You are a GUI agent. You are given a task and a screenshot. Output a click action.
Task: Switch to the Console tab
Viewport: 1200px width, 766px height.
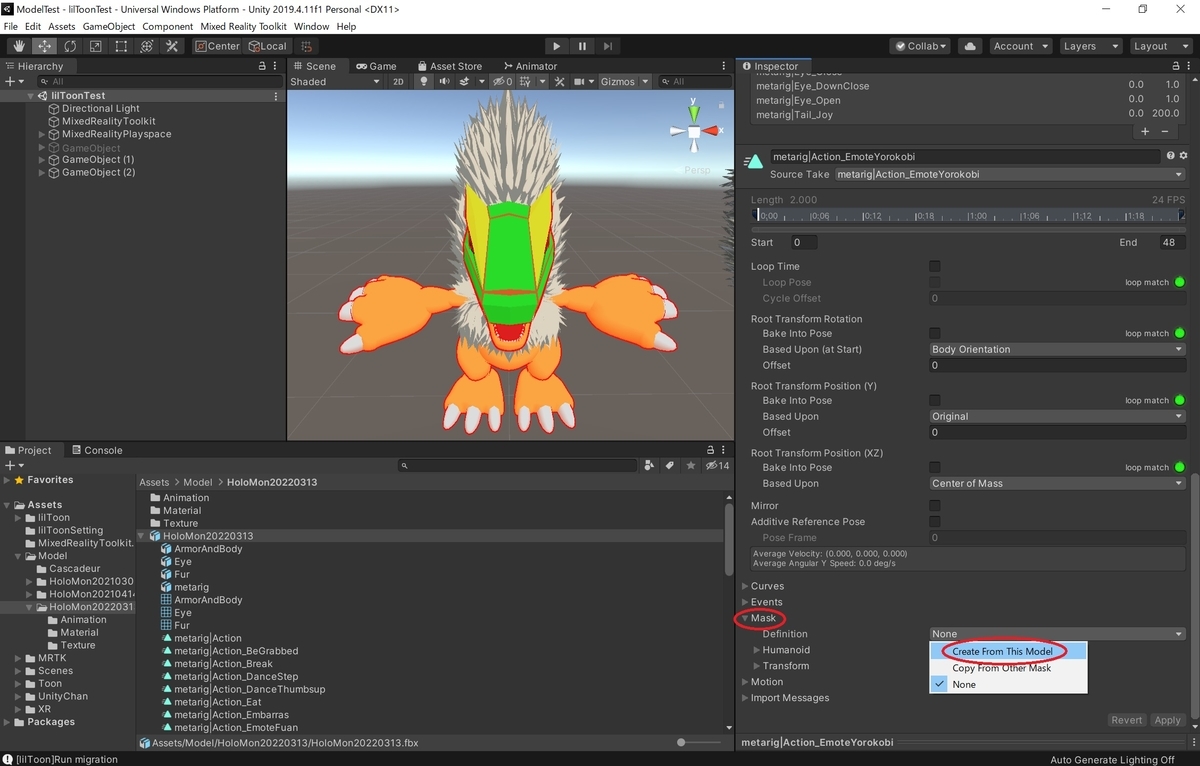(96, 450)
